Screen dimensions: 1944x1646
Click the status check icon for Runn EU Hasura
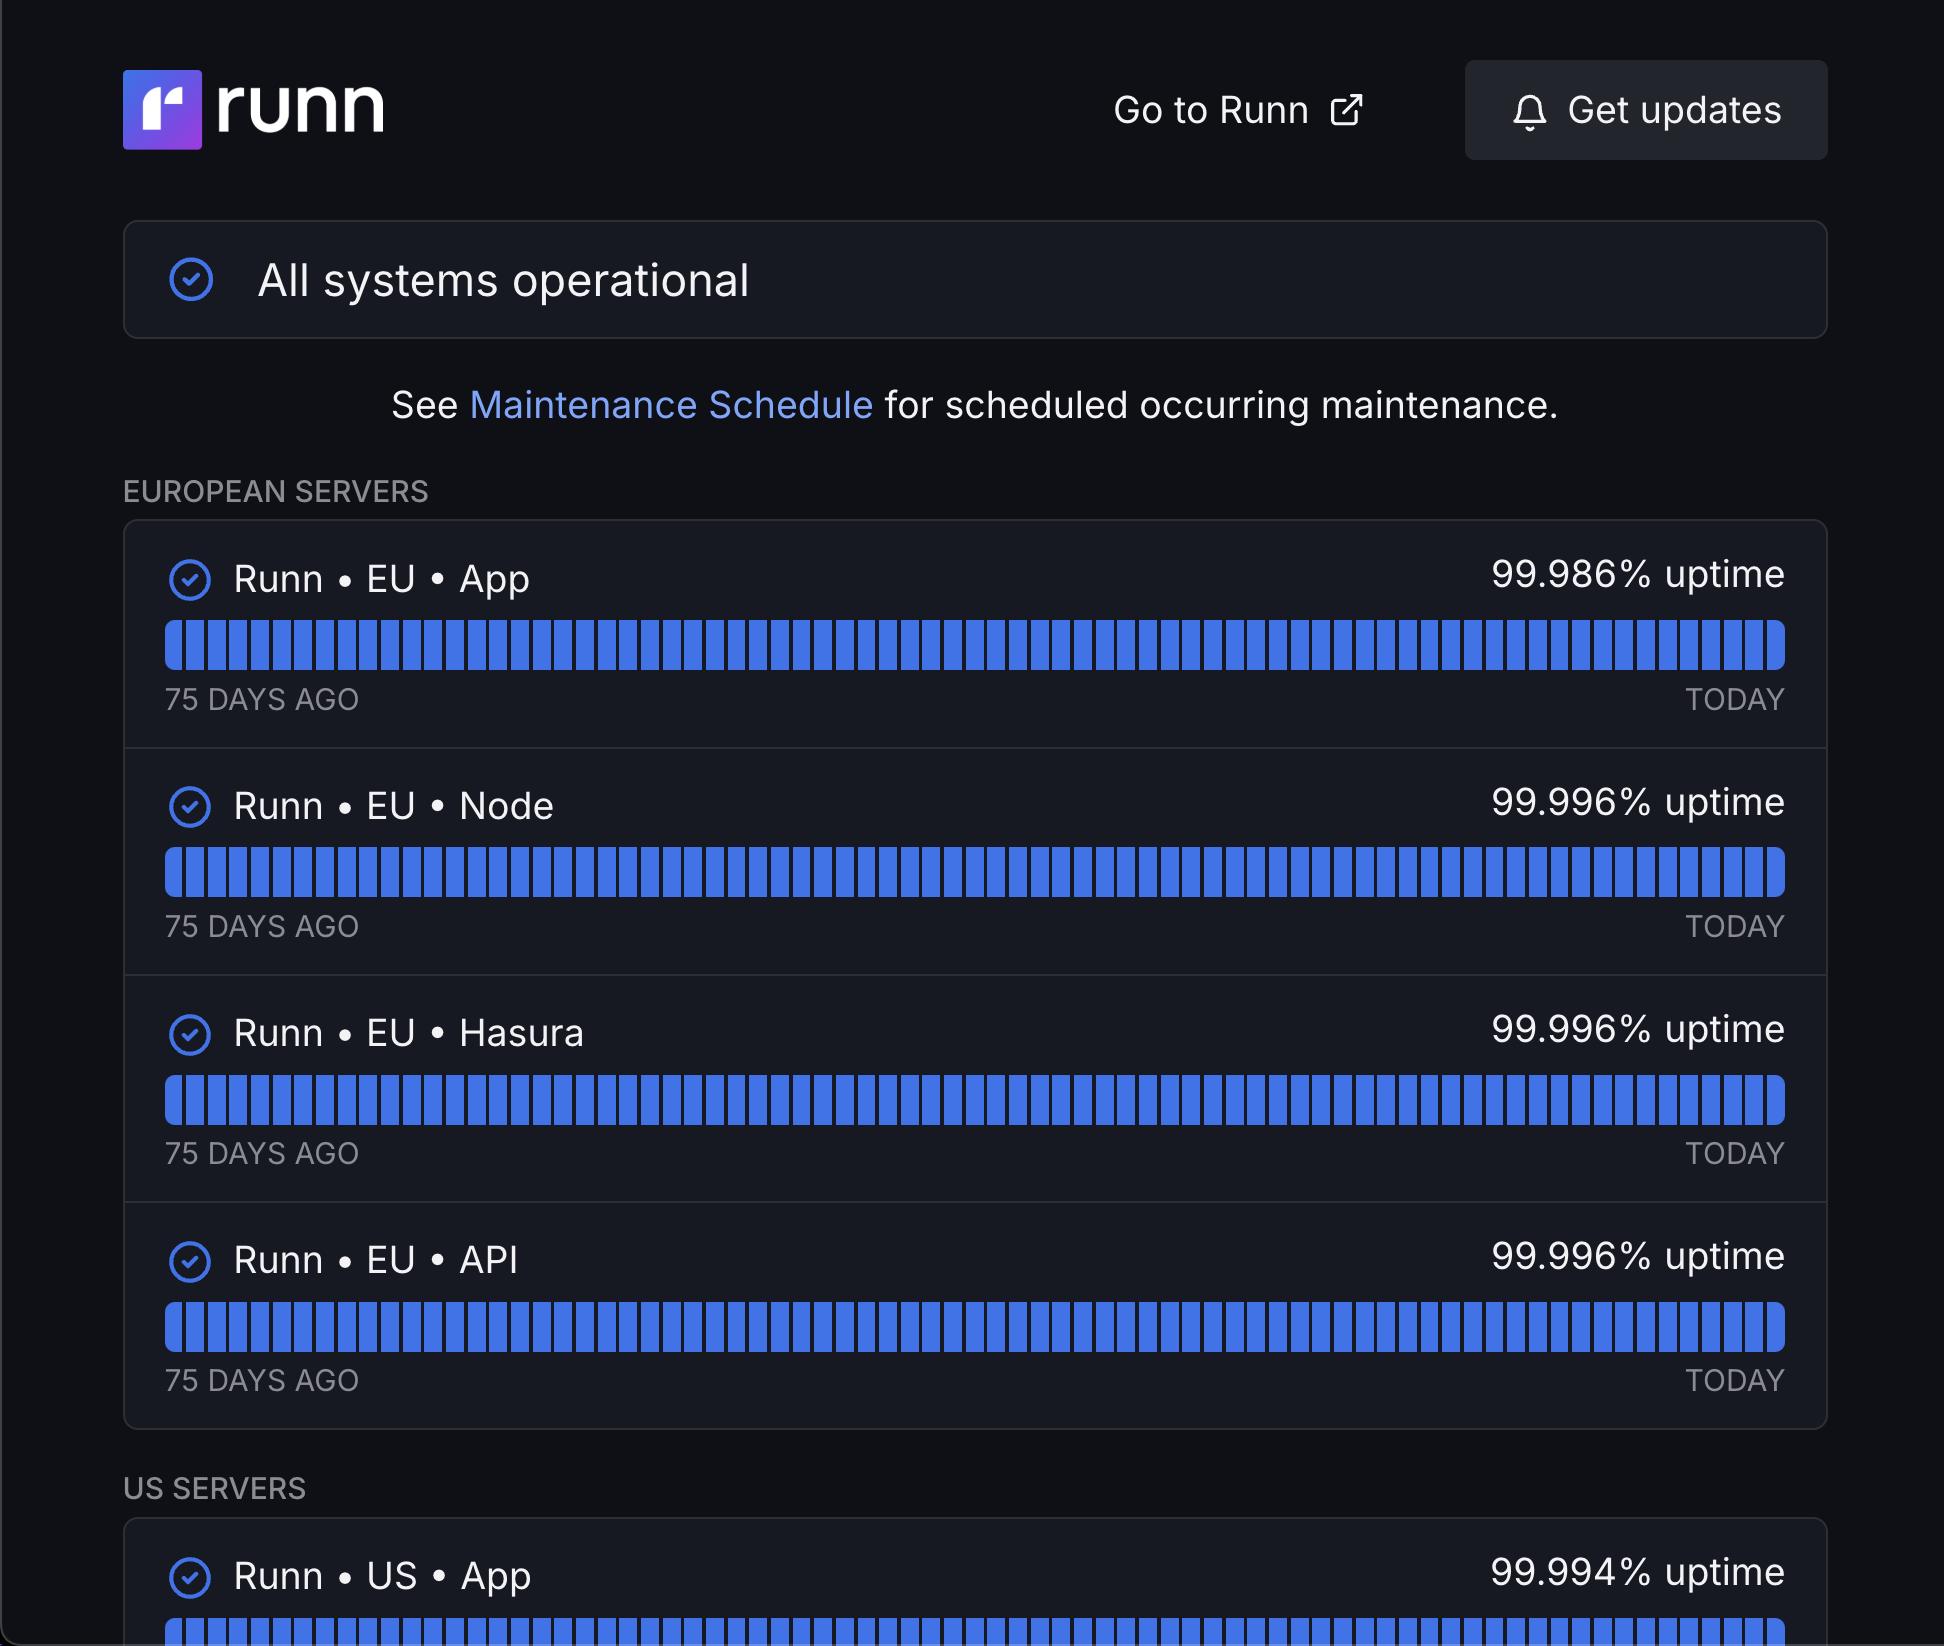click(x=190, y=1034)
